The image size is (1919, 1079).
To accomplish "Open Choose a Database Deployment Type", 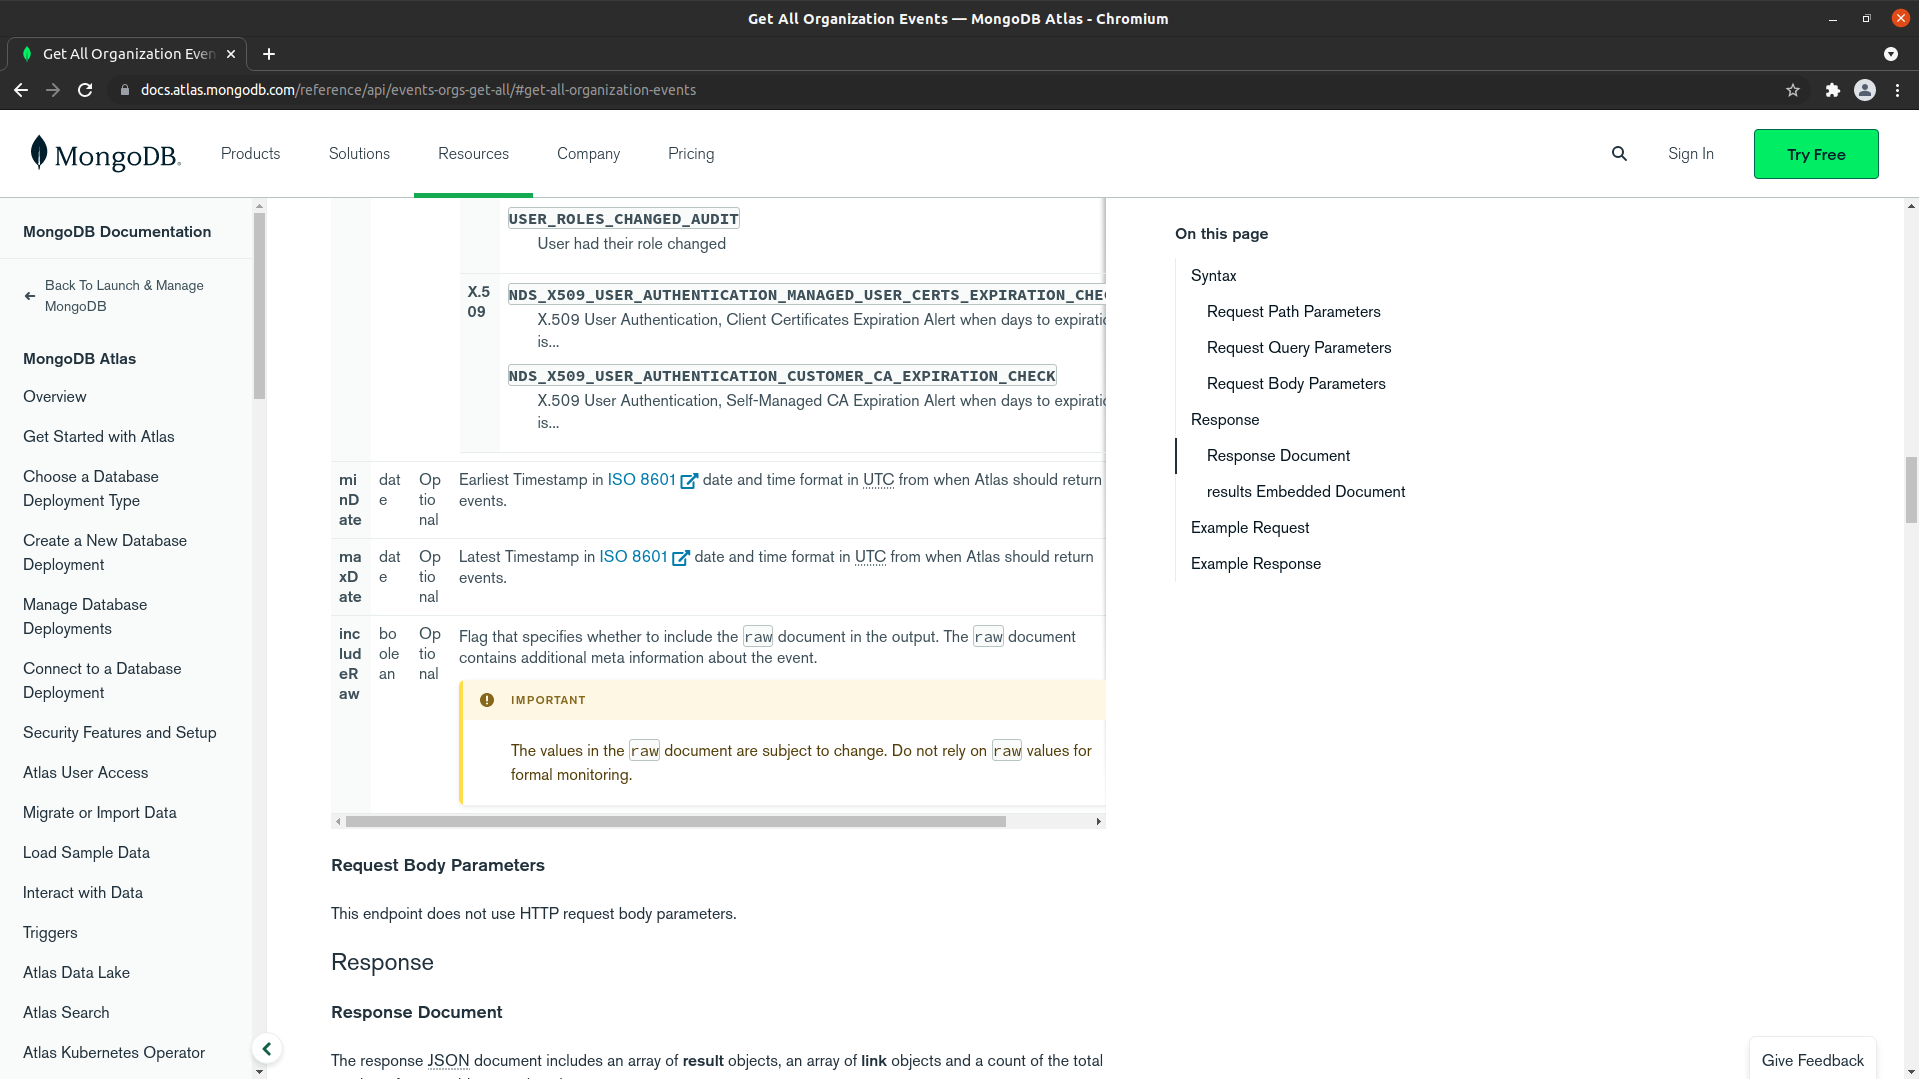I will point(91,489).
